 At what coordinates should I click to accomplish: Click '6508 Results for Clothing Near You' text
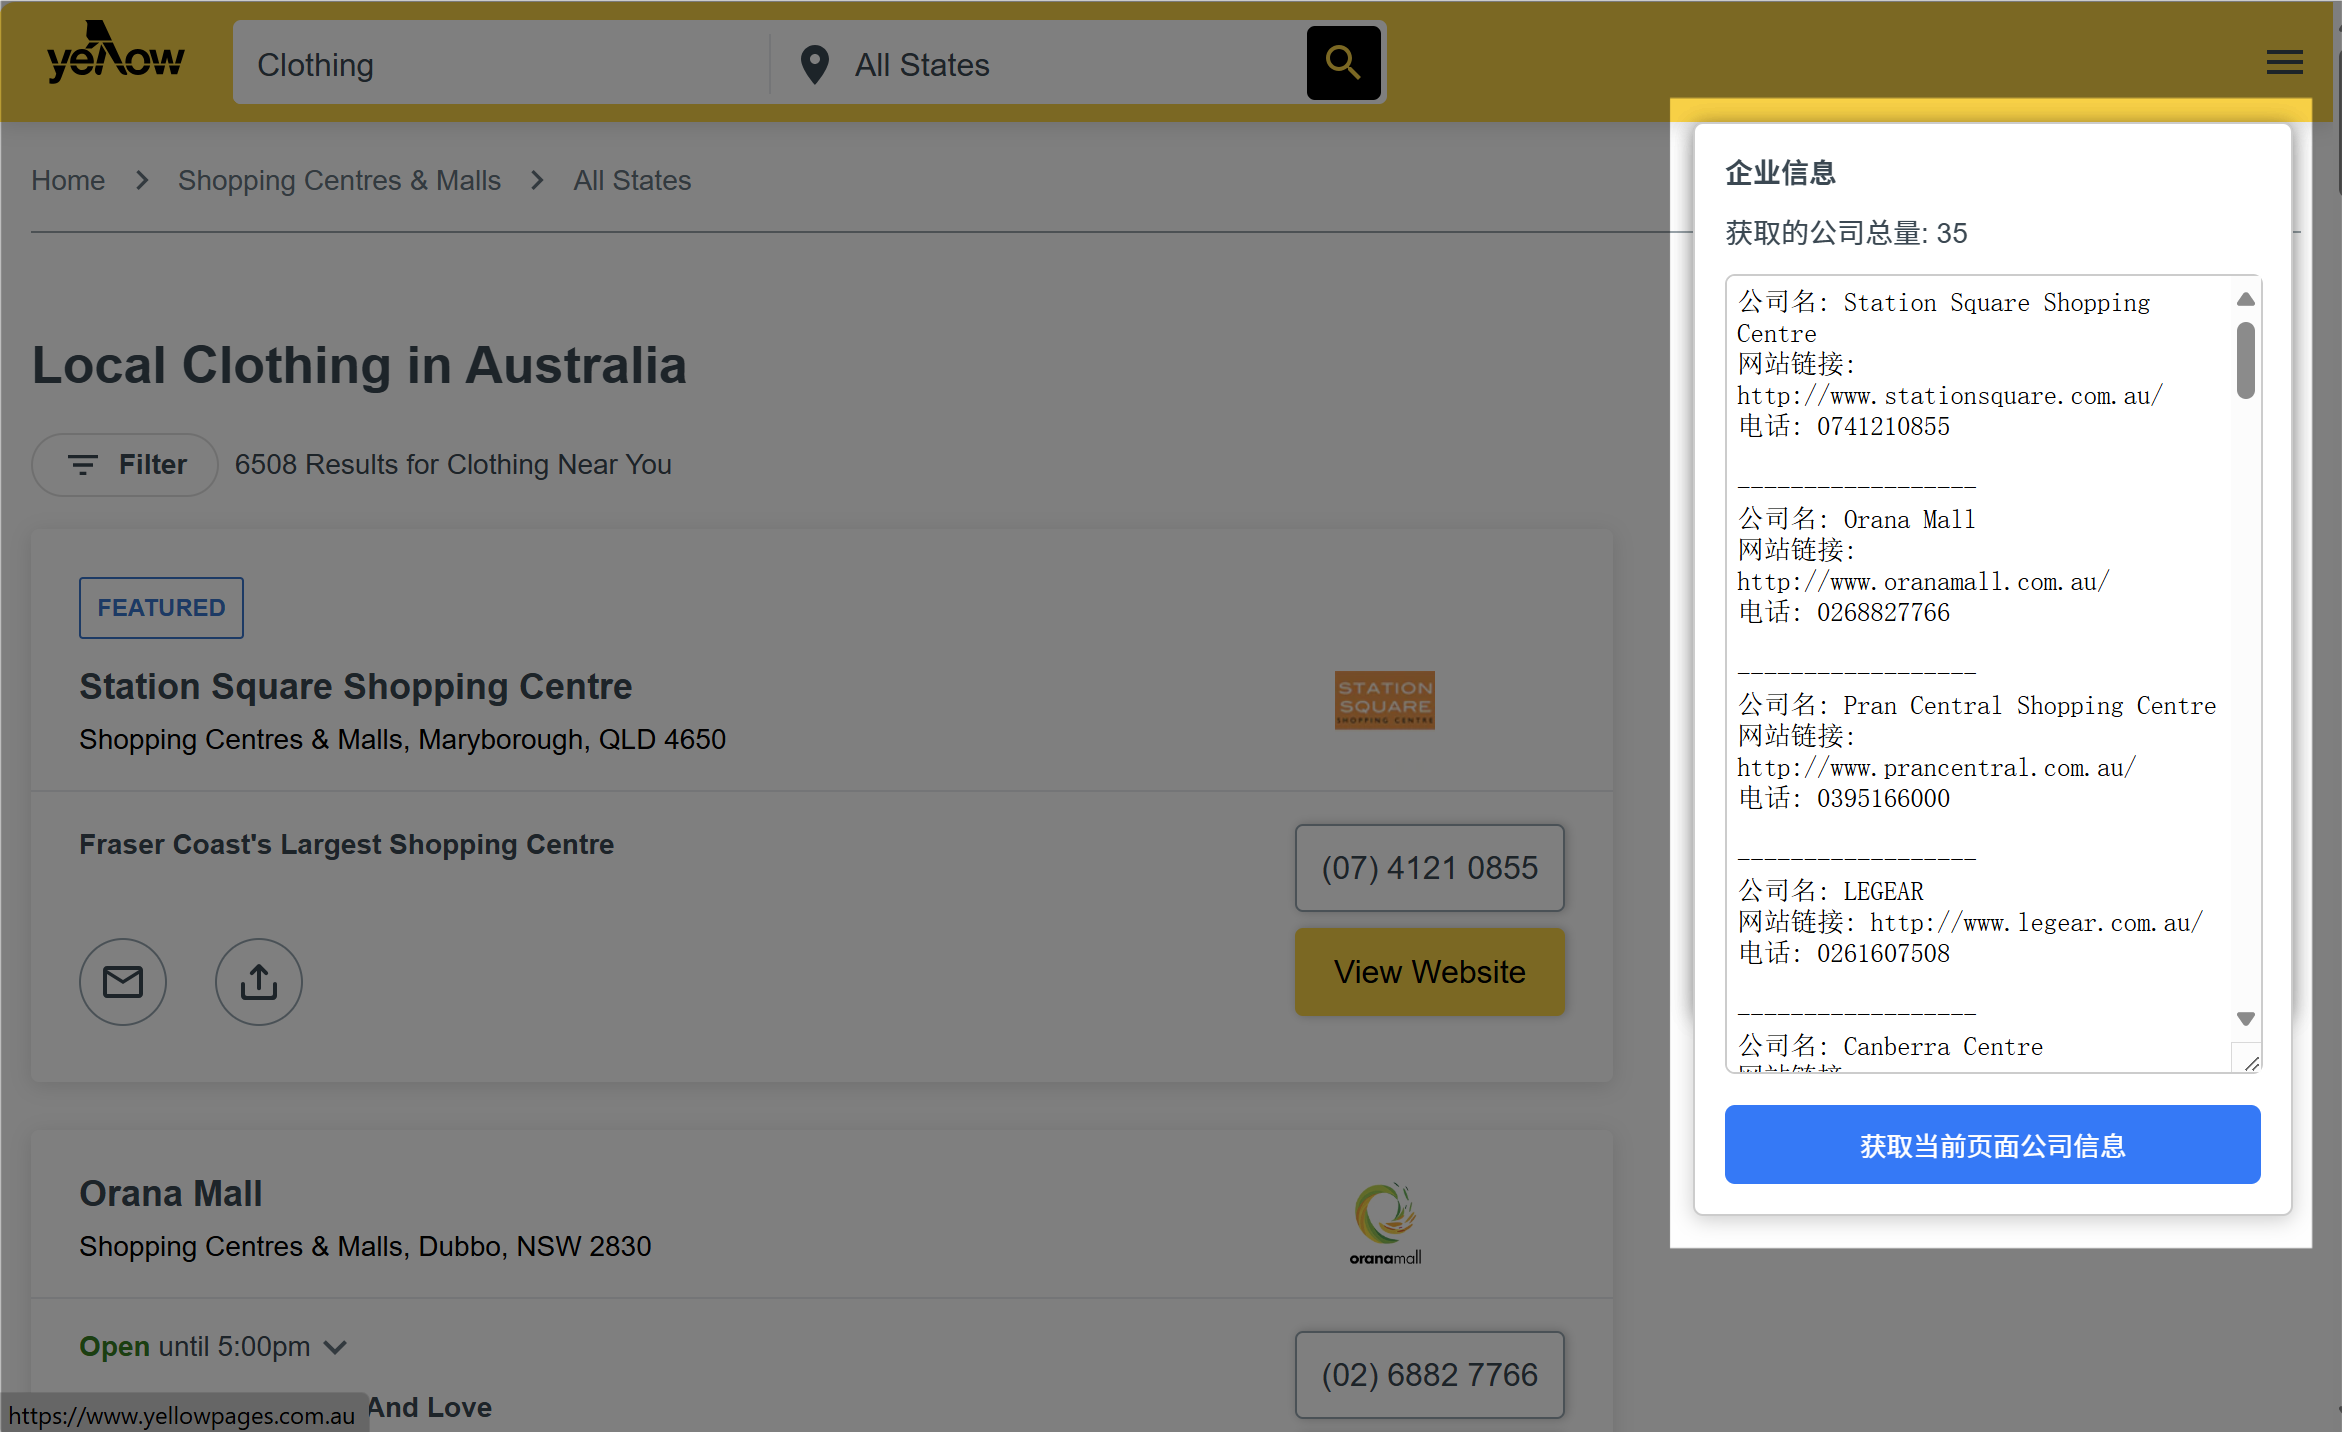(x=453, y=465)
